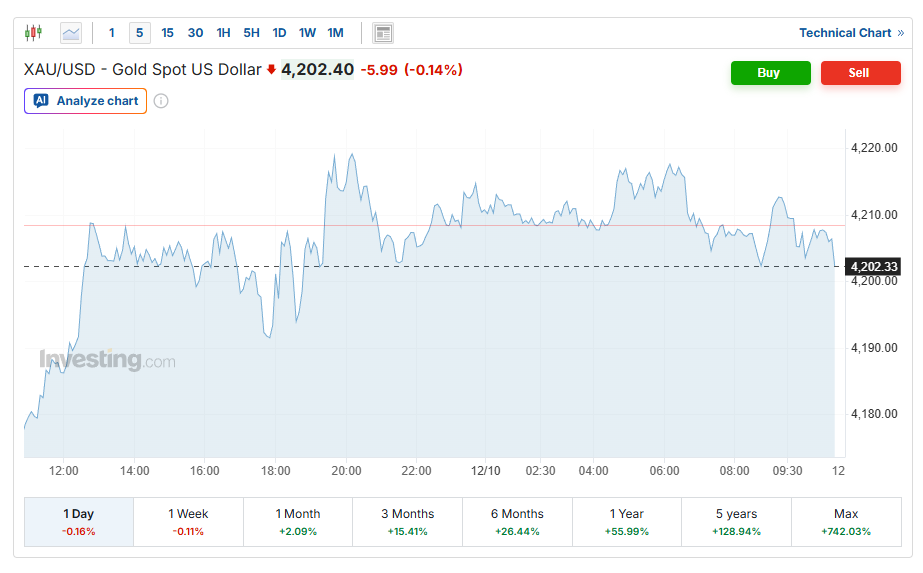Open the news overlay icon in toolbar
This screenshot has width=923, height=573.
coord(383,33)
